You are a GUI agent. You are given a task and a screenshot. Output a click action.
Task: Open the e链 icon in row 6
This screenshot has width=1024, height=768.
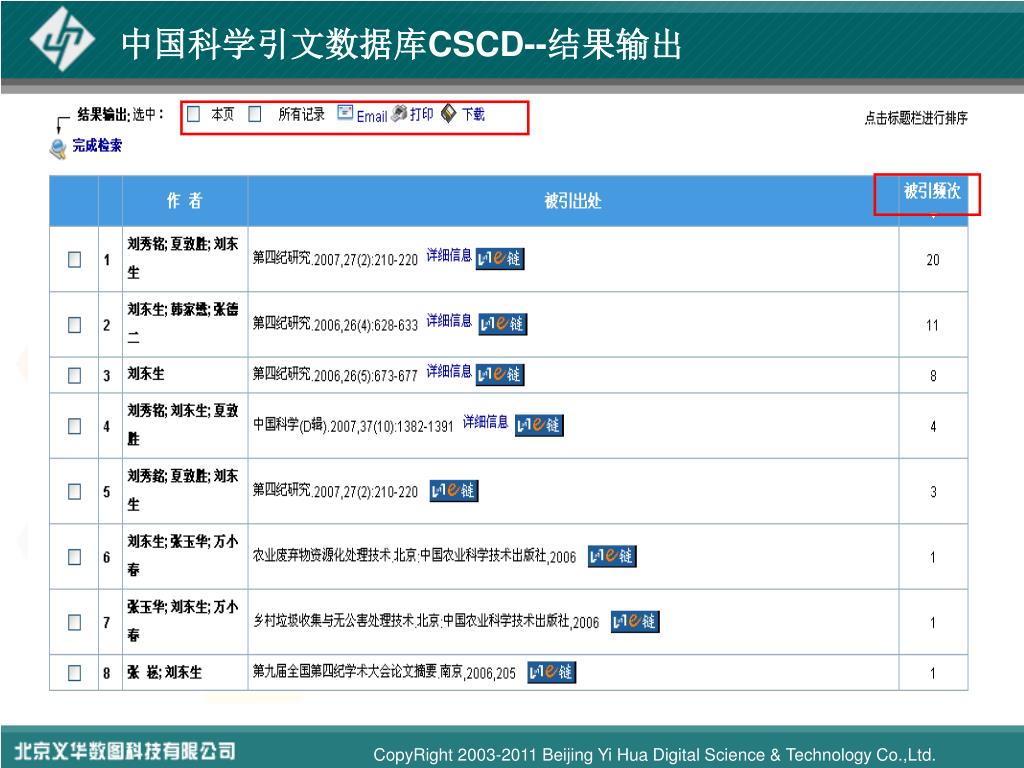coord(611,556)
